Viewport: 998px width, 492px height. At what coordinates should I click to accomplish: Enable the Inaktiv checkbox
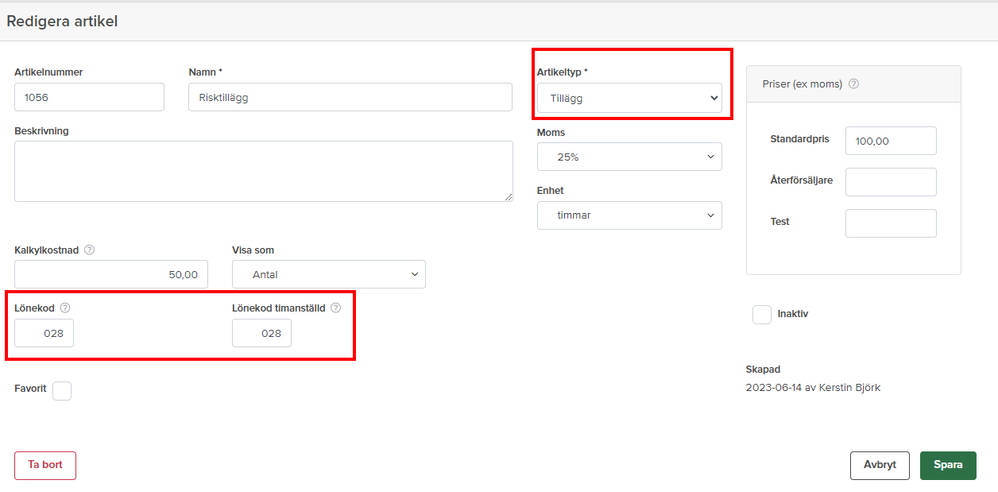point(762,314)
